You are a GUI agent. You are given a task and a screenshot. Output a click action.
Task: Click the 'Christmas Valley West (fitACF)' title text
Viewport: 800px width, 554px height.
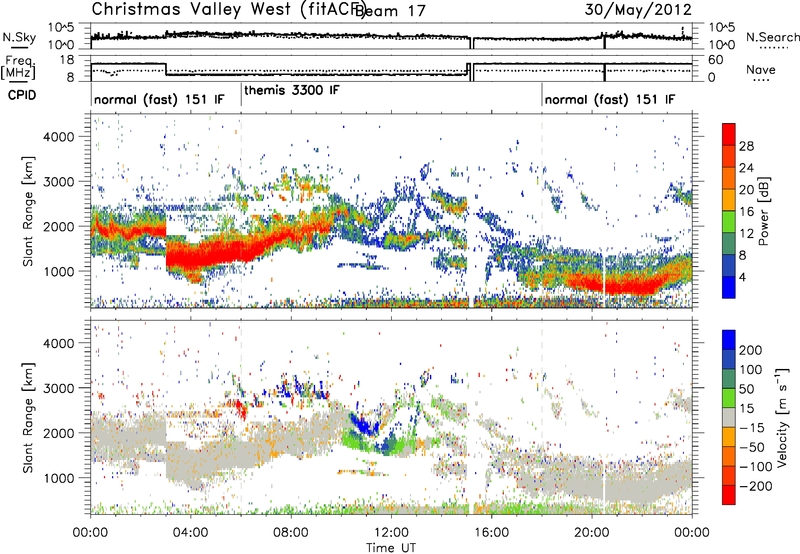coord(229,9)
